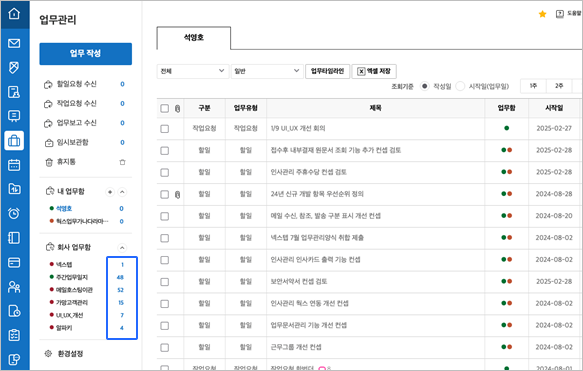This screenshot has width=583, height=371.
Task: Click the 엑셀 저장 button
Action: (374, 71)
